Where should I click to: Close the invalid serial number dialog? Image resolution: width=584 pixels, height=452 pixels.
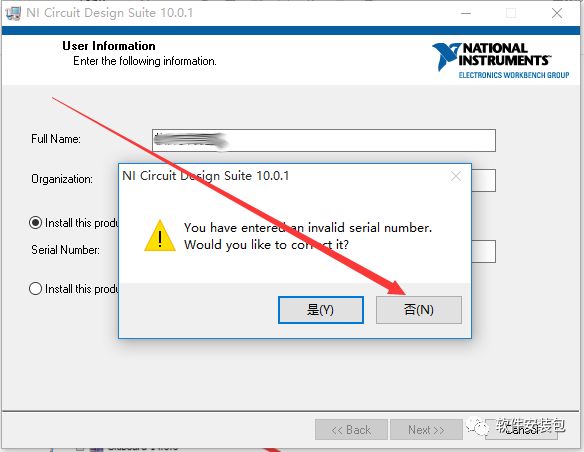[x=456, y=176]
